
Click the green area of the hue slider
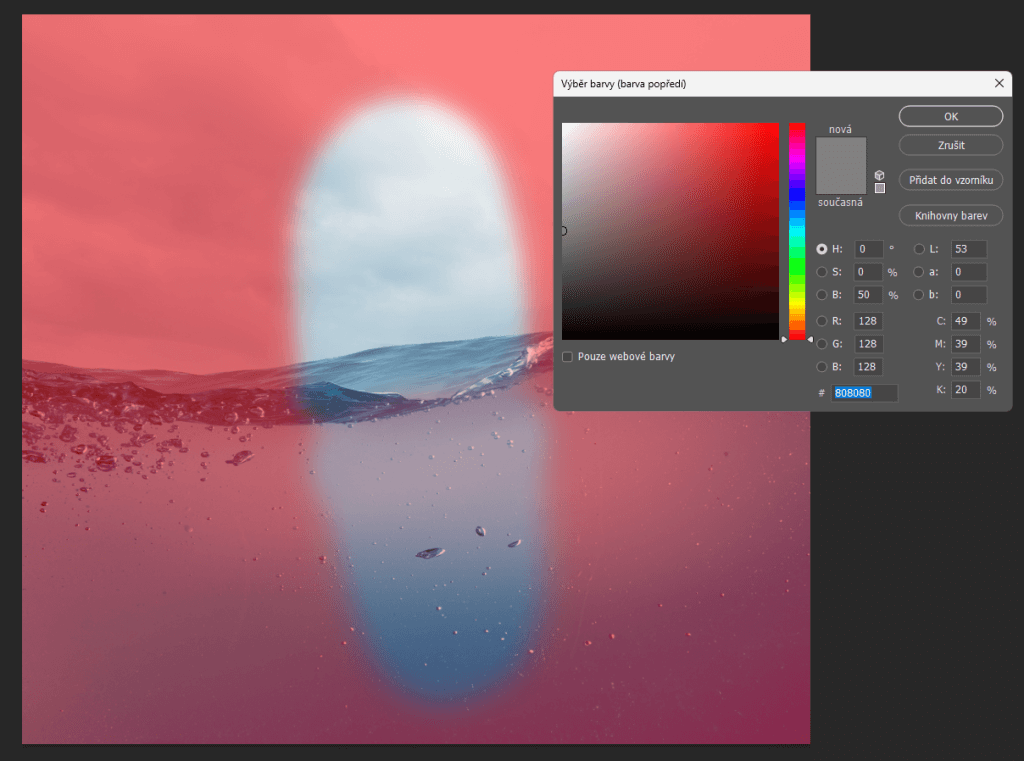(797, 265)
